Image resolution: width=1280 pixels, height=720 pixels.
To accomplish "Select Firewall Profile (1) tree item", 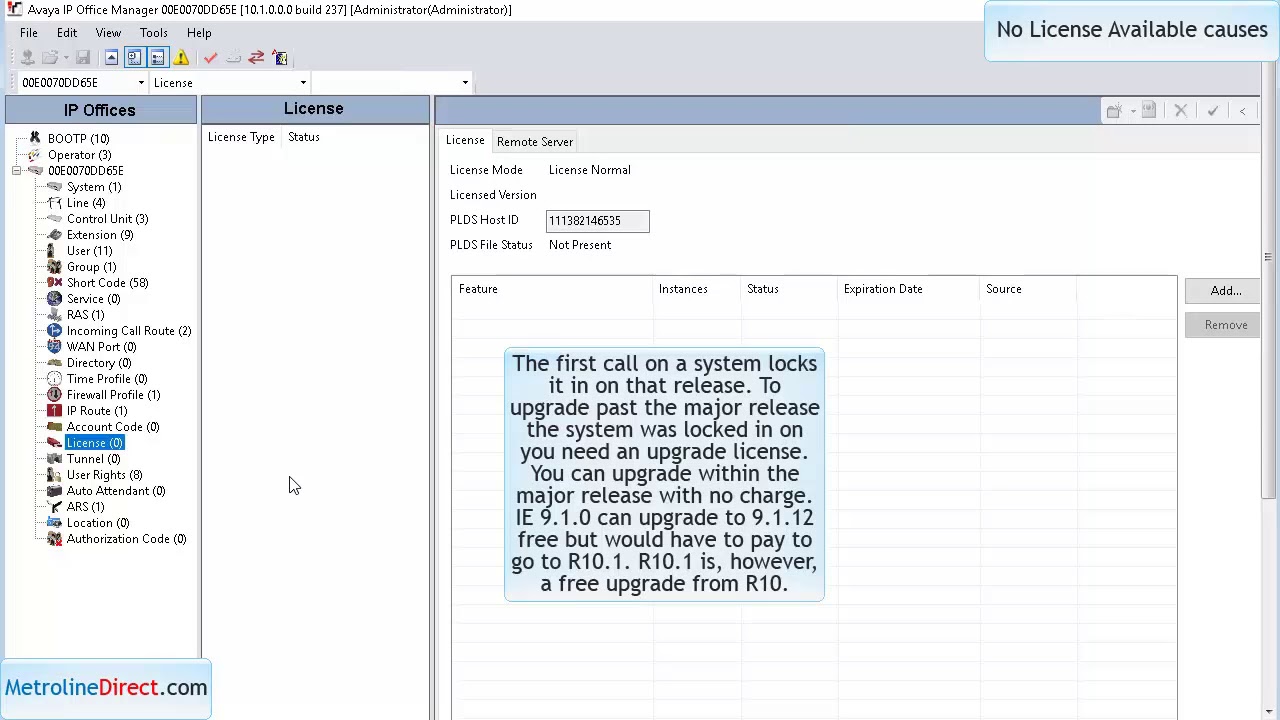I will coord(113,395).
